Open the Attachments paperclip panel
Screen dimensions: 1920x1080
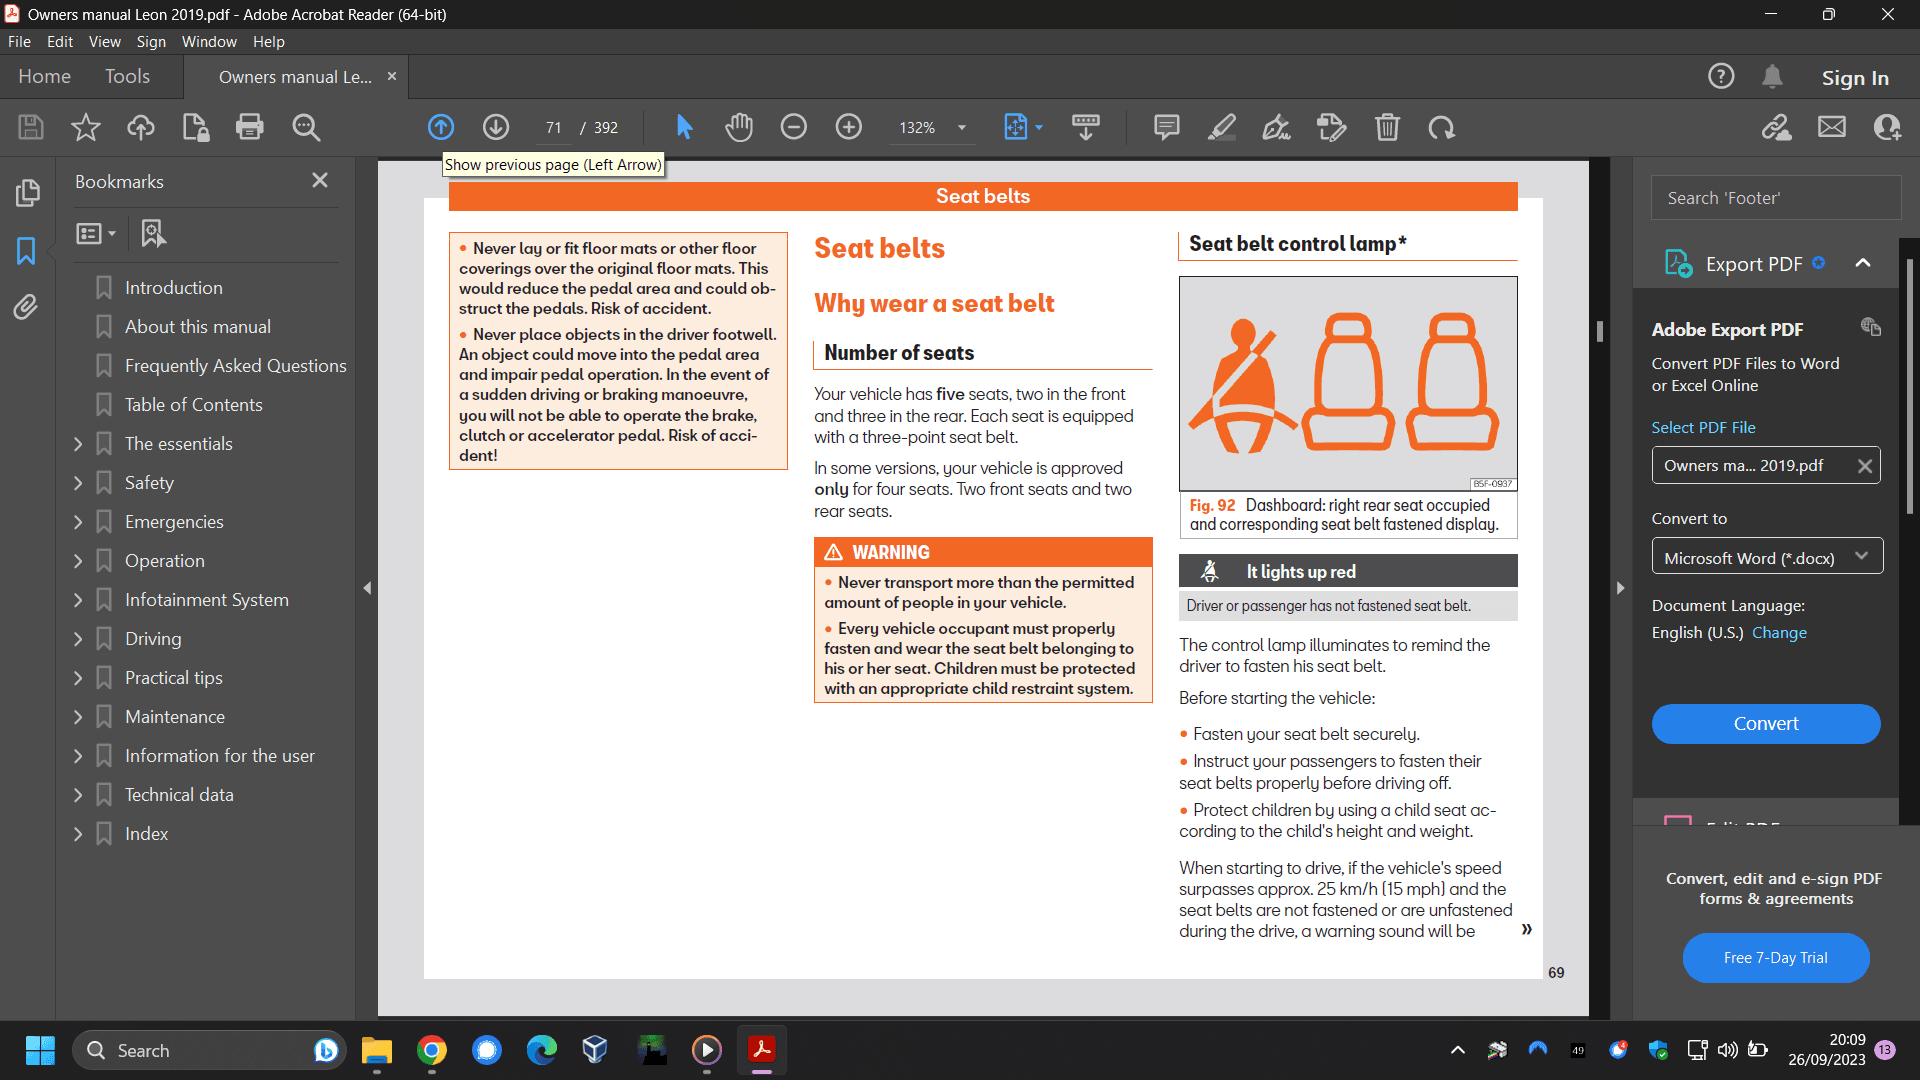click(27, 307)
